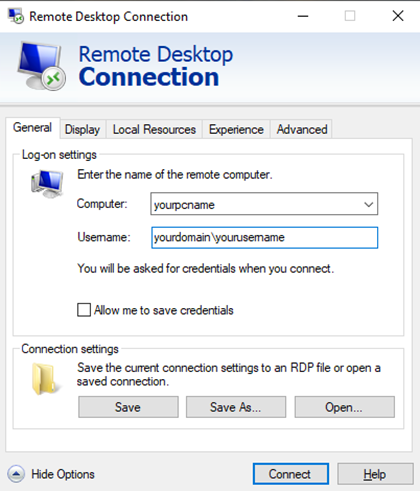Select the Experience tab

pyautogui.click(x=236, y=130)
